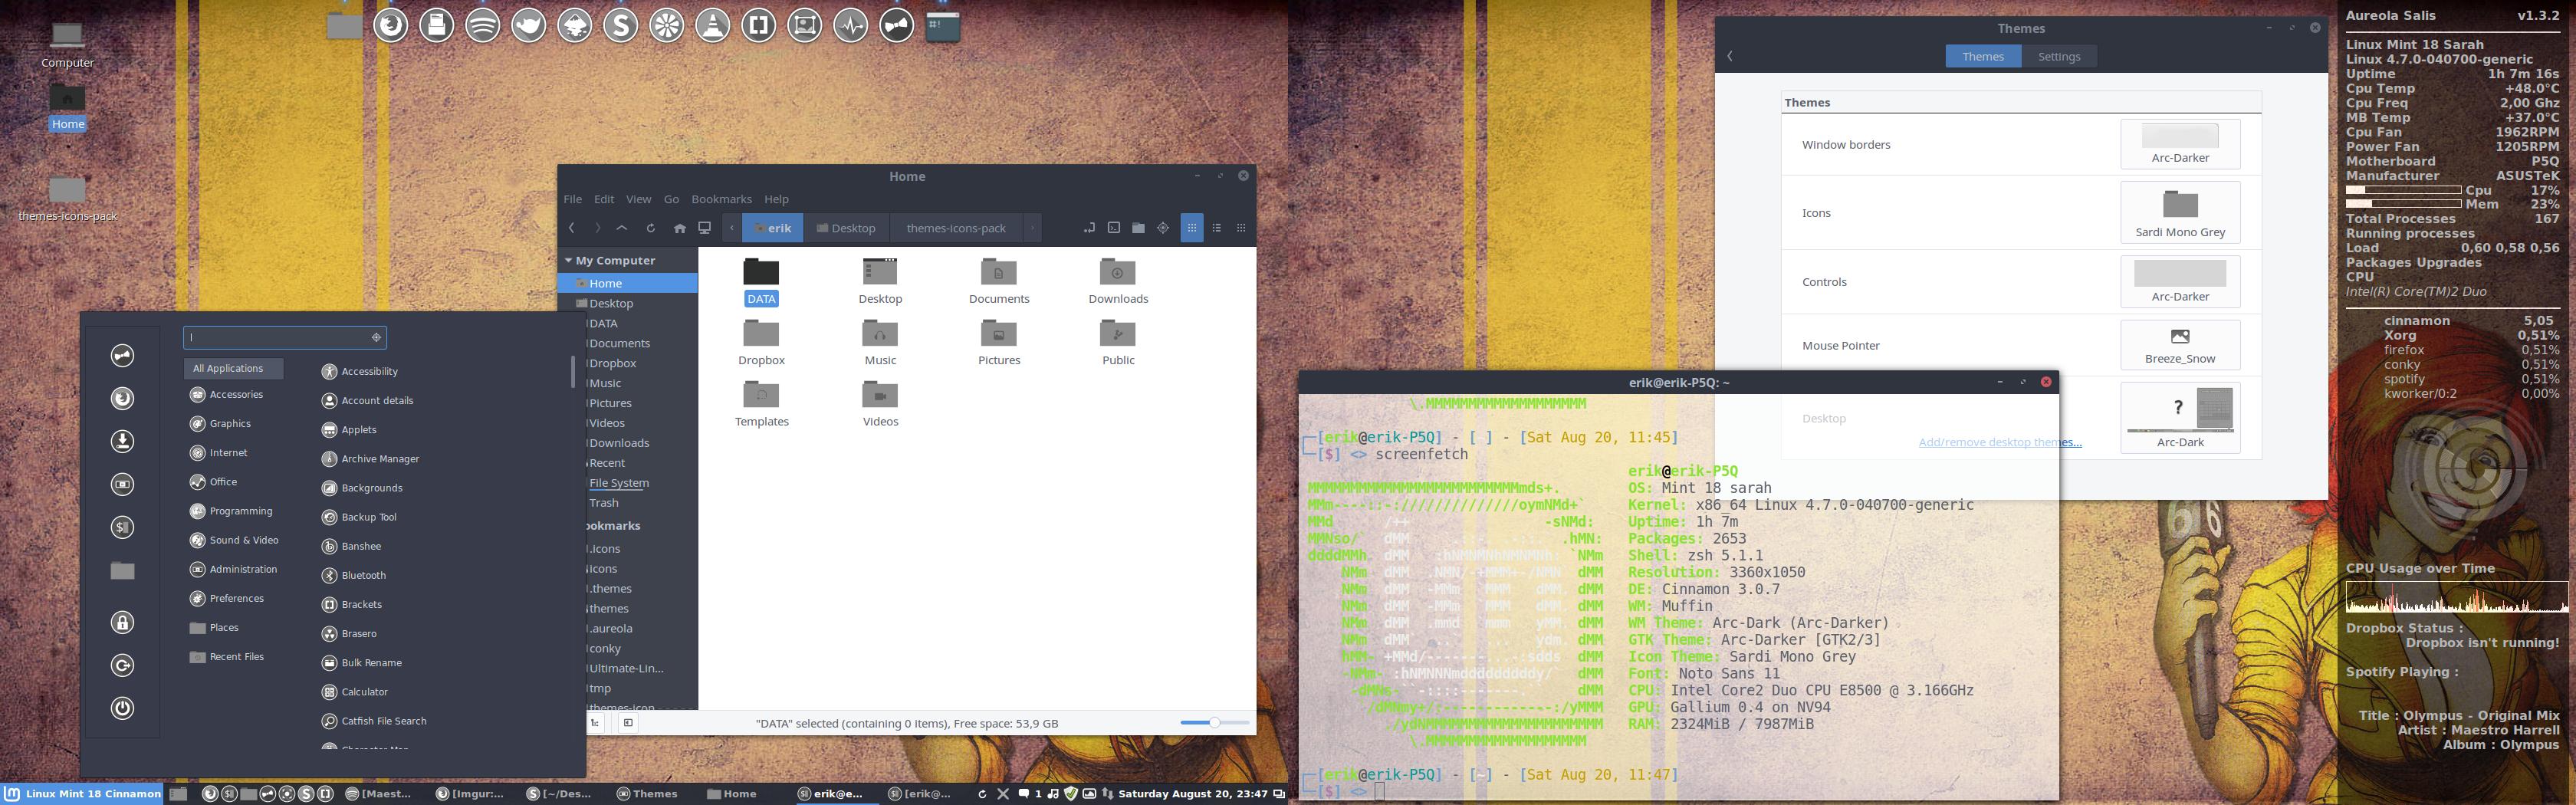The height and width of the screenshot is (805, 2576).
Task: Click the date and time in panel
Action: coord(1193,794)
